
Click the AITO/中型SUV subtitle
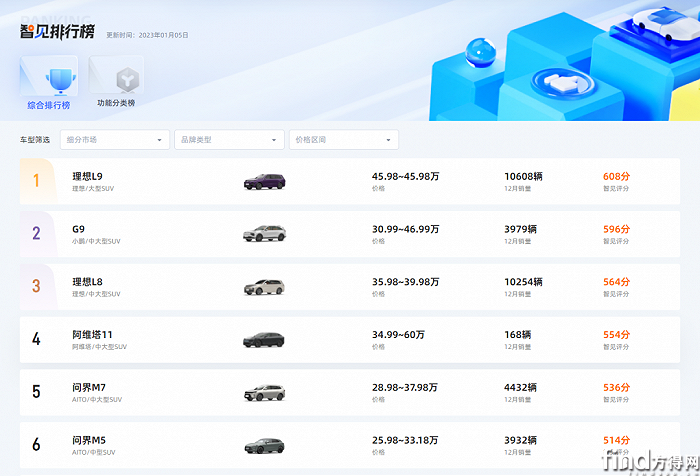click(x=94, y=452)
